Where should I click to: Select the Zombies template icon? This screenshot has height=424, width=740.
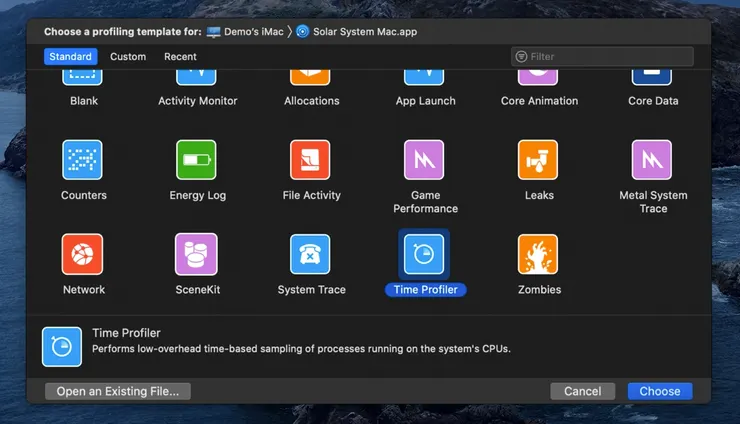tap(538, 254)
